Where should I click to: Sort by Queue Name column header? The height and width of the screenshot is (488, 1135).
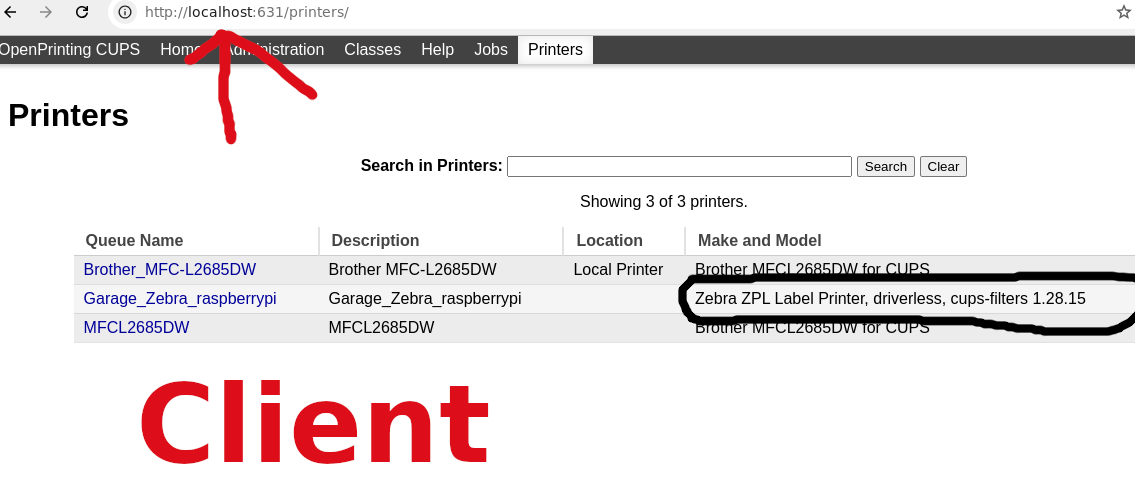[134, 241]
